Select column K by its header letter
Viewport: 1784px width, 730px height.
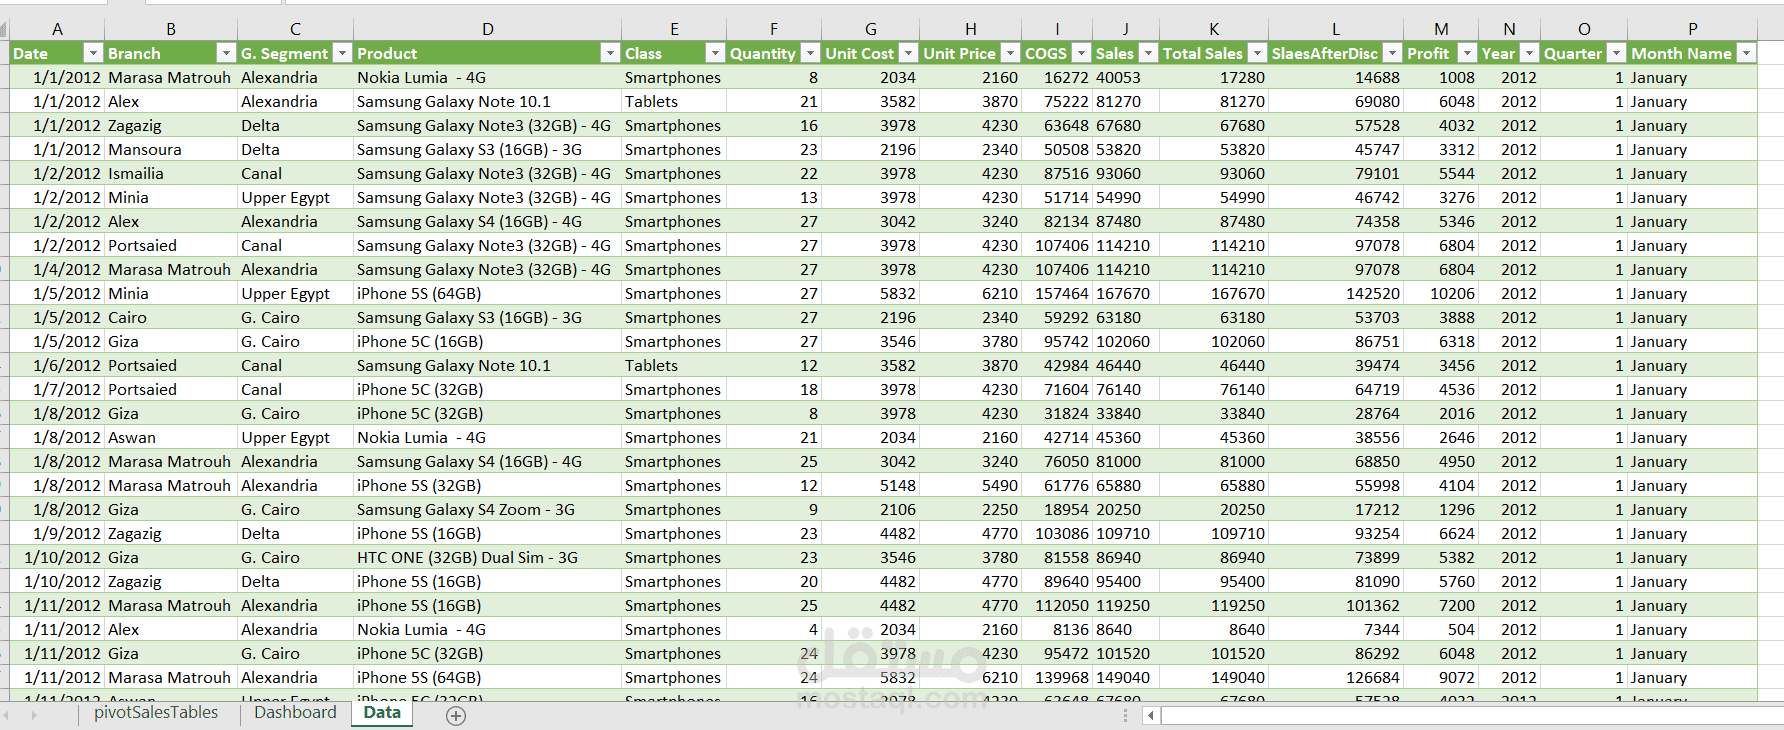click(1214, 29)
